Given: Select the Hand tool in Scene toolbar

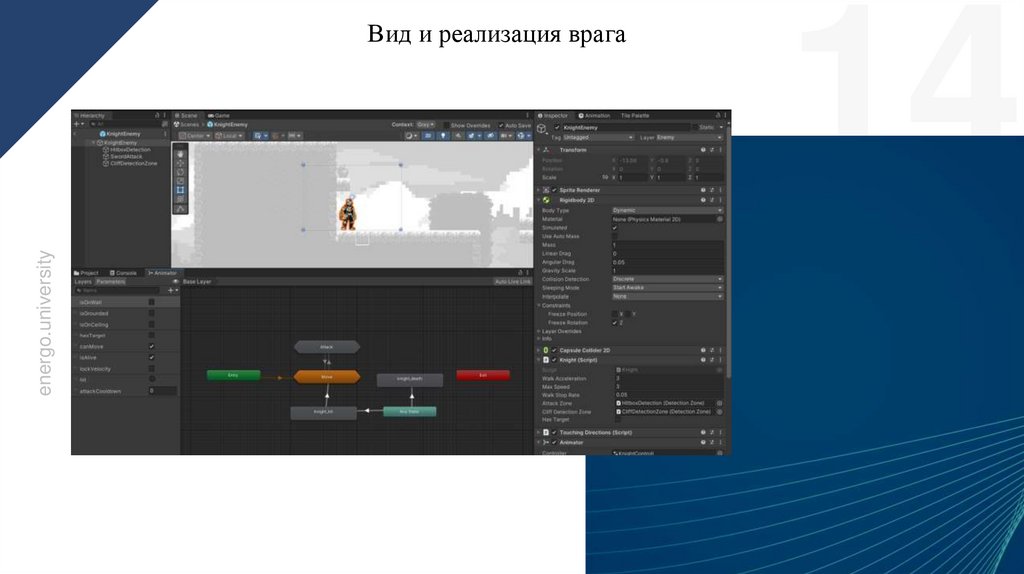Looking at the screenshot, I should 180,154.
